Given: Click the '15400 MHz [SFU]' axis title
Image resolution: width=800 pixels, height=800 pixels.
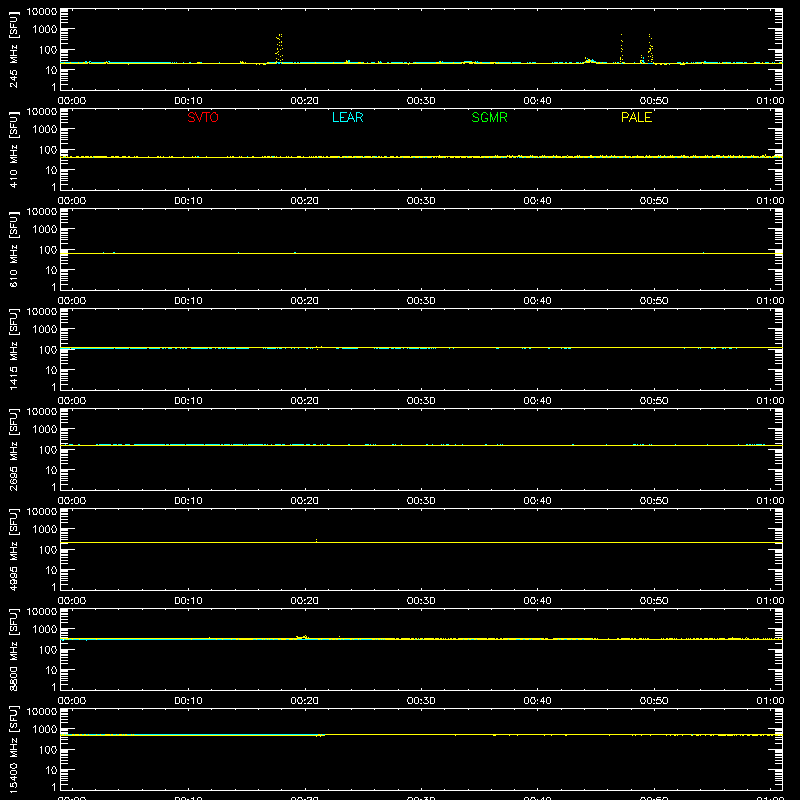Looking at the screenshot, I should coord(14,749).
